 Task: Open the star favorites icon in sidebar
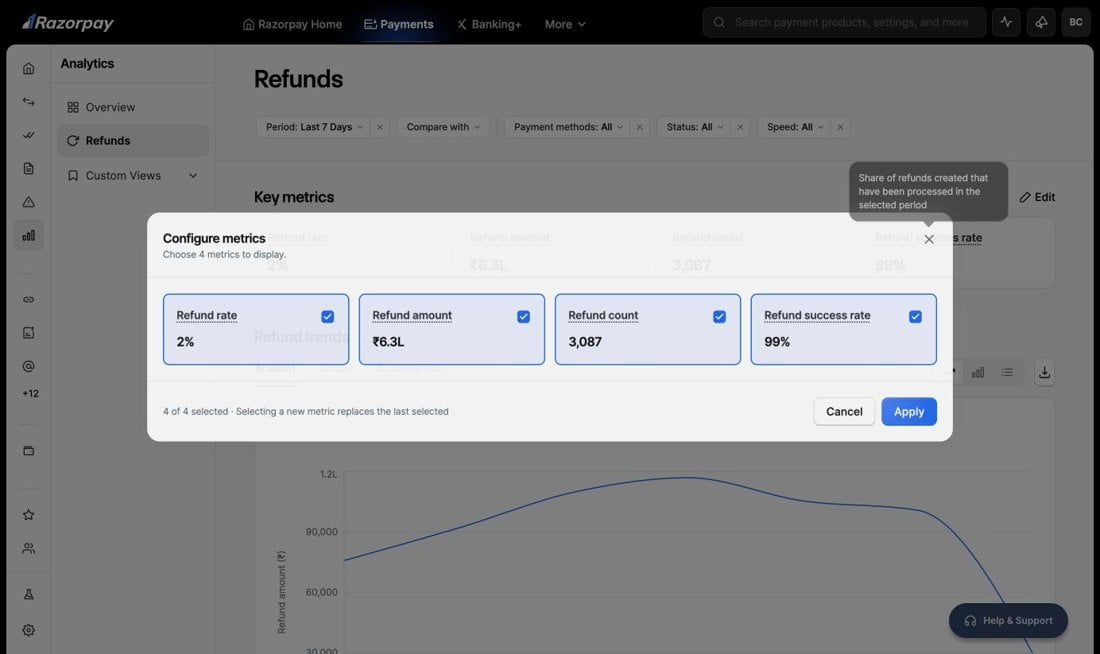pos(28,515)
